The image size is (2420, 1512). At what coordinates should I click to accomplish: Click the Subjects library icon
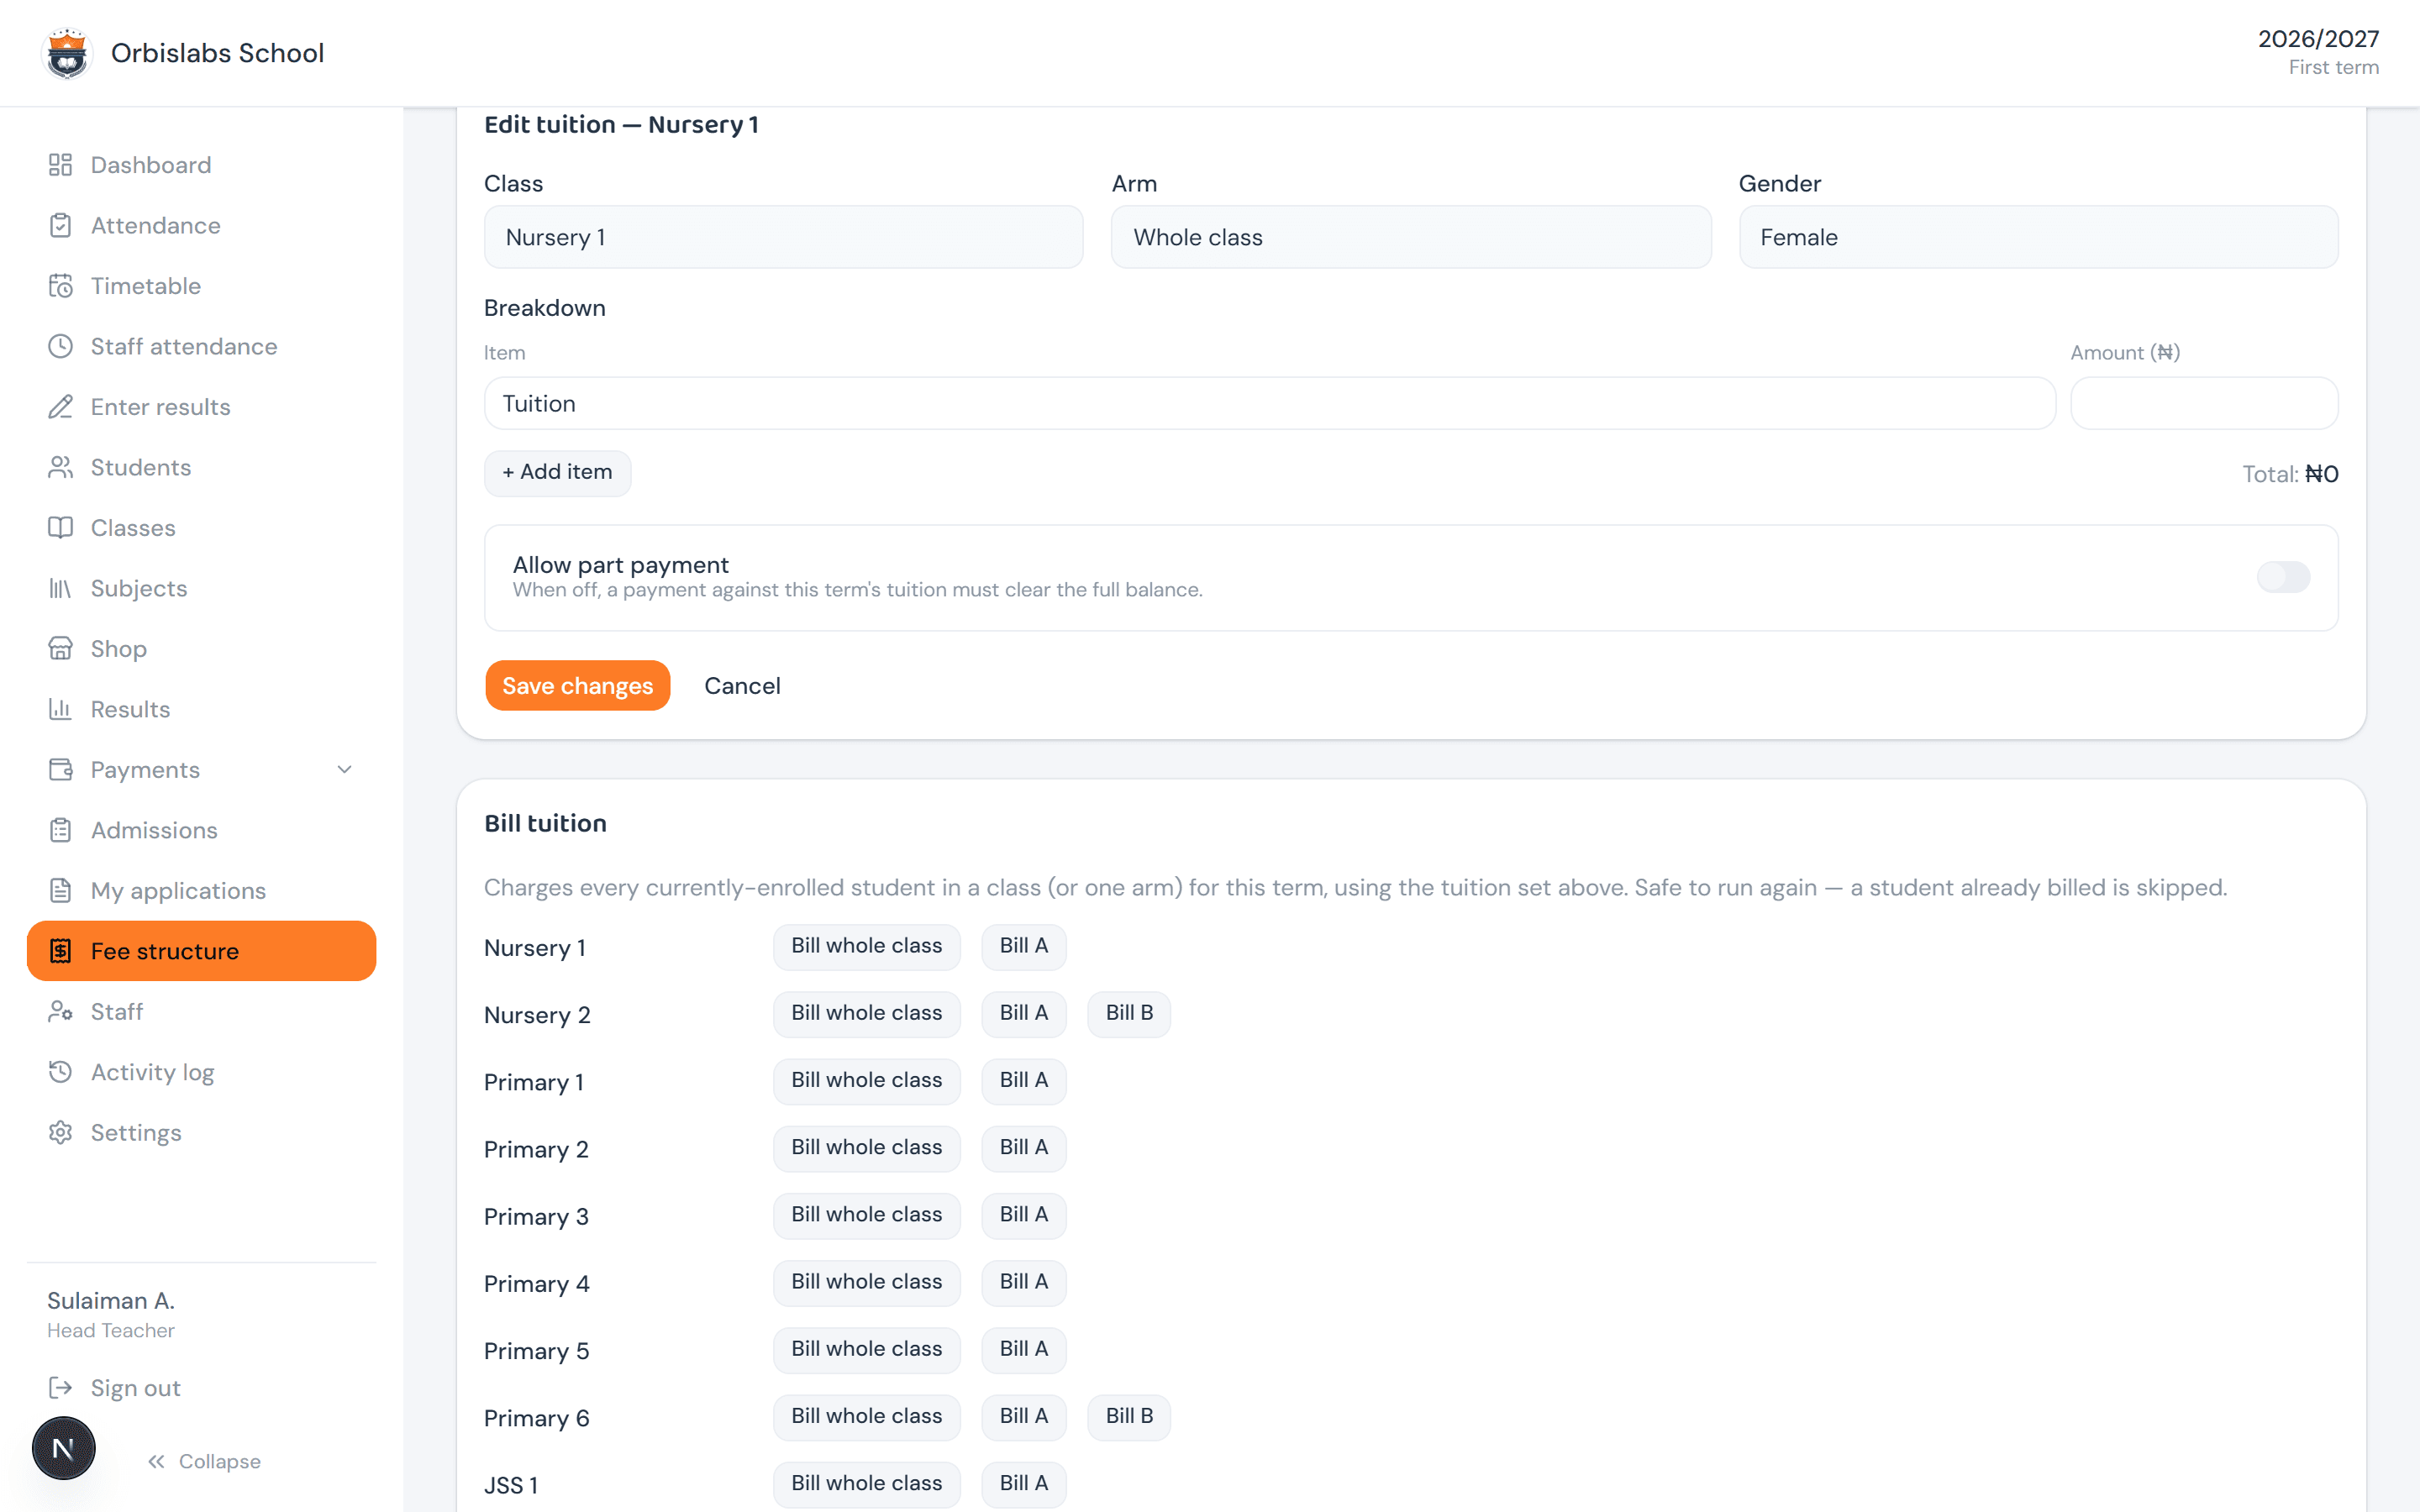point(60,588)
